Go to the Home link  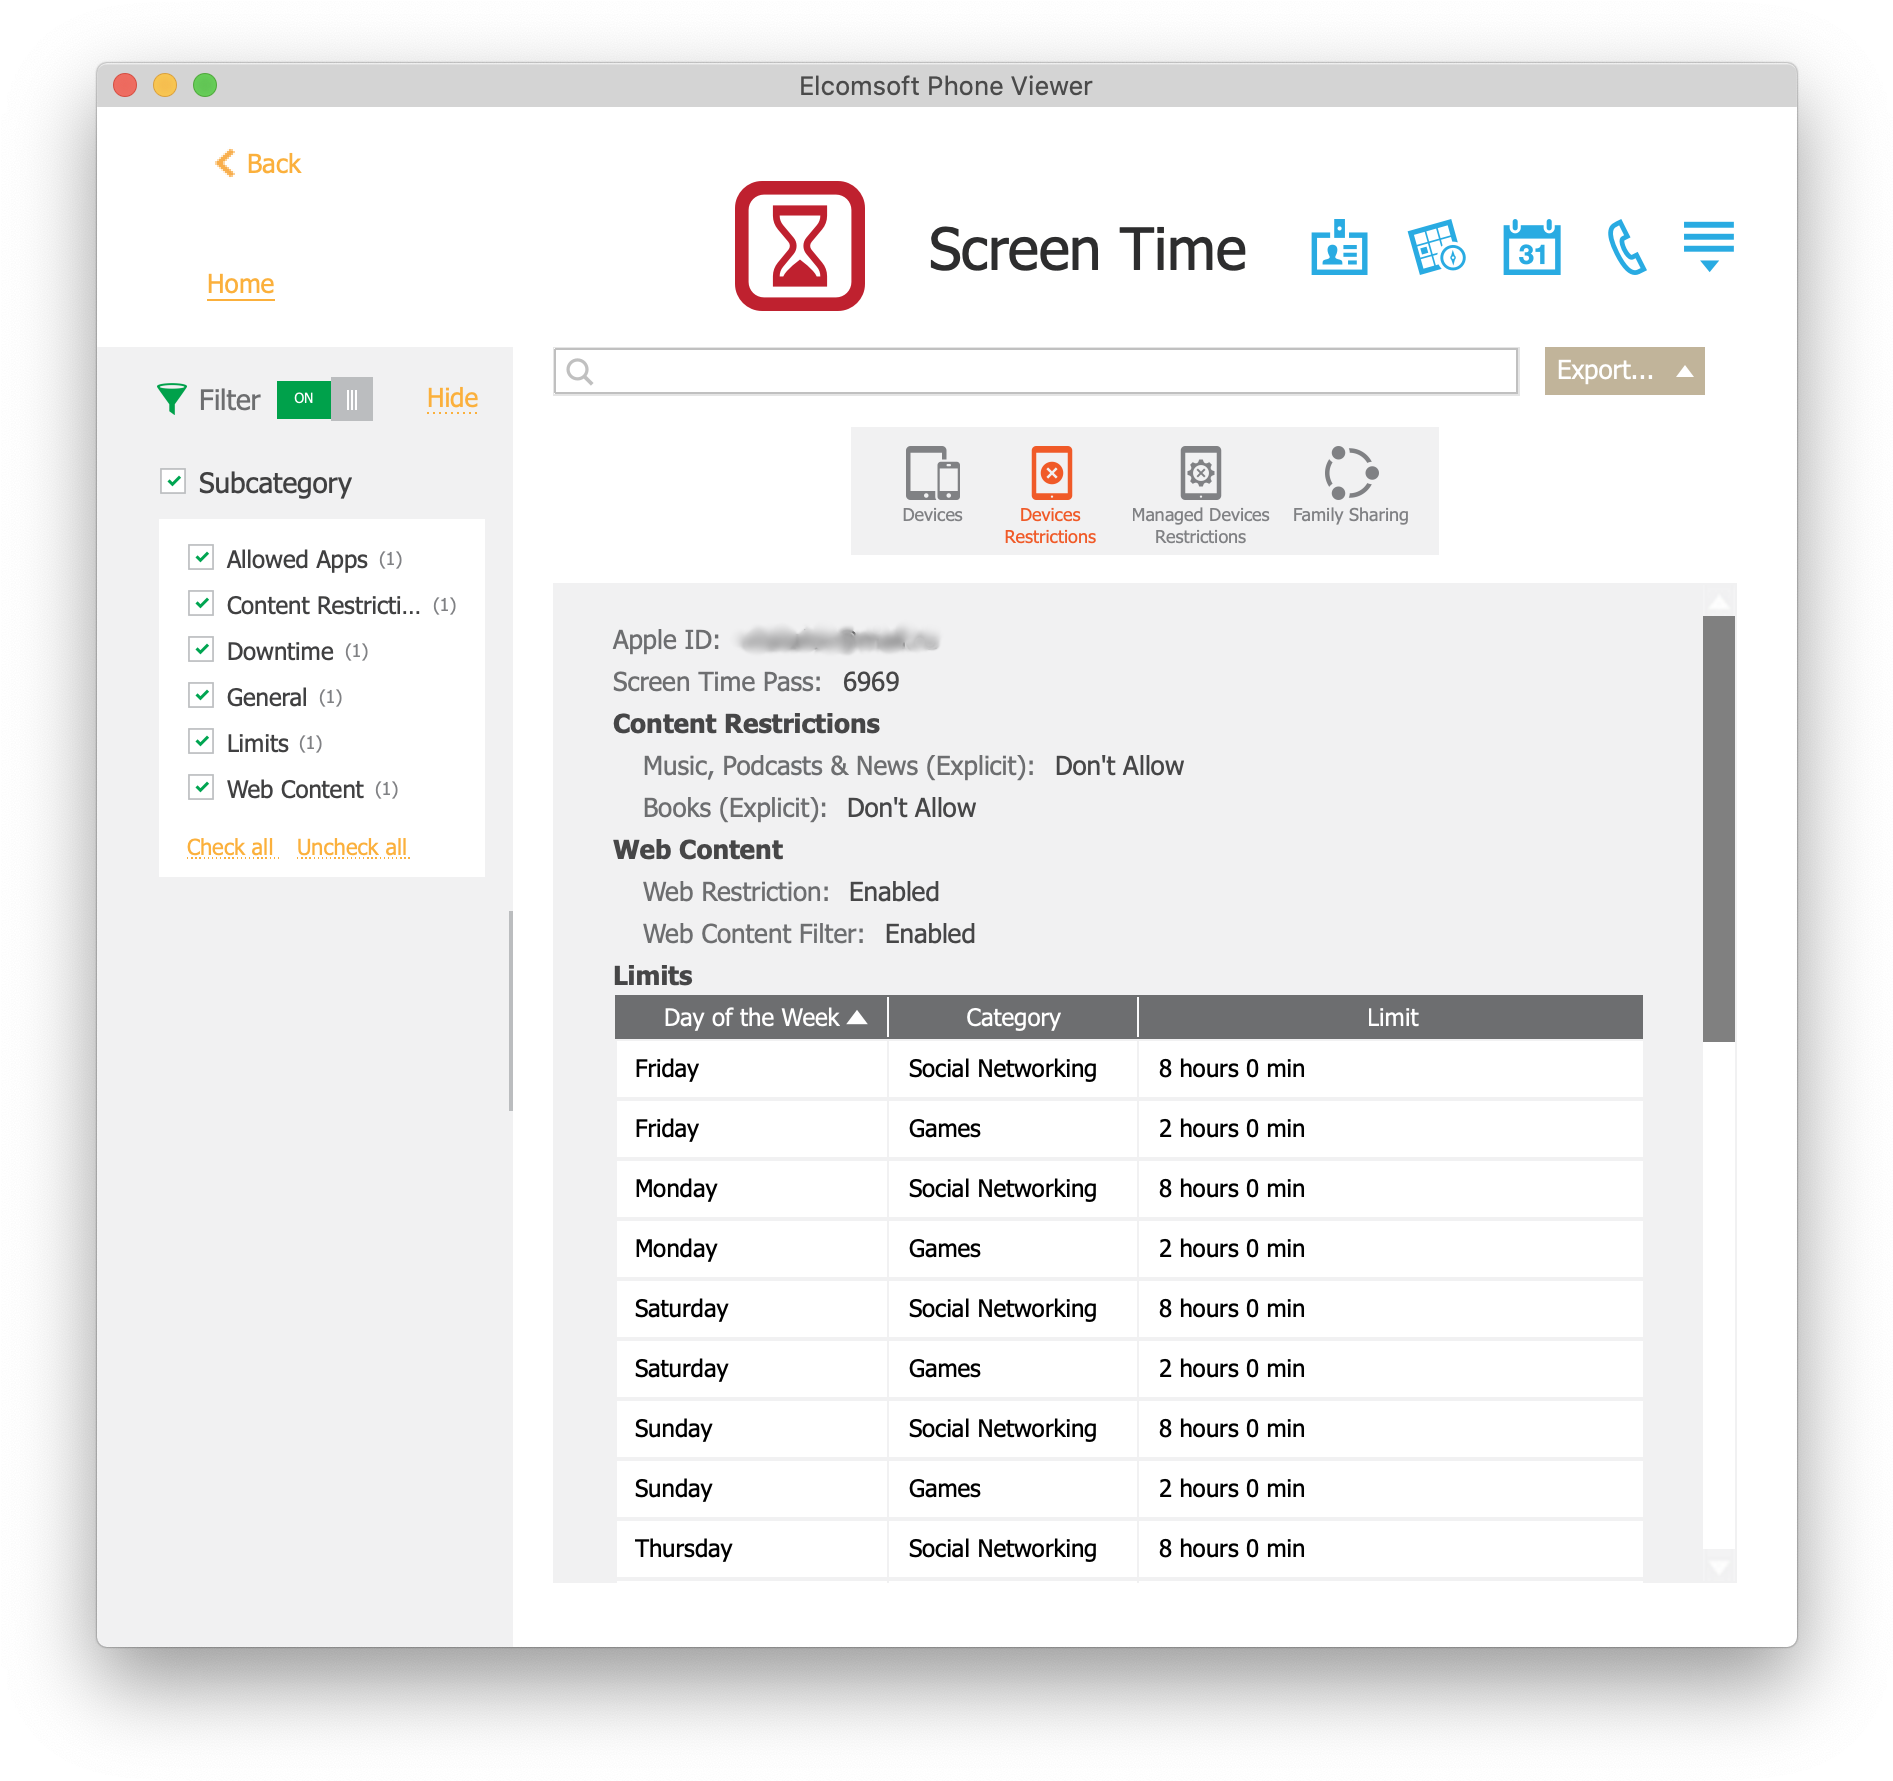pos(240,284)
